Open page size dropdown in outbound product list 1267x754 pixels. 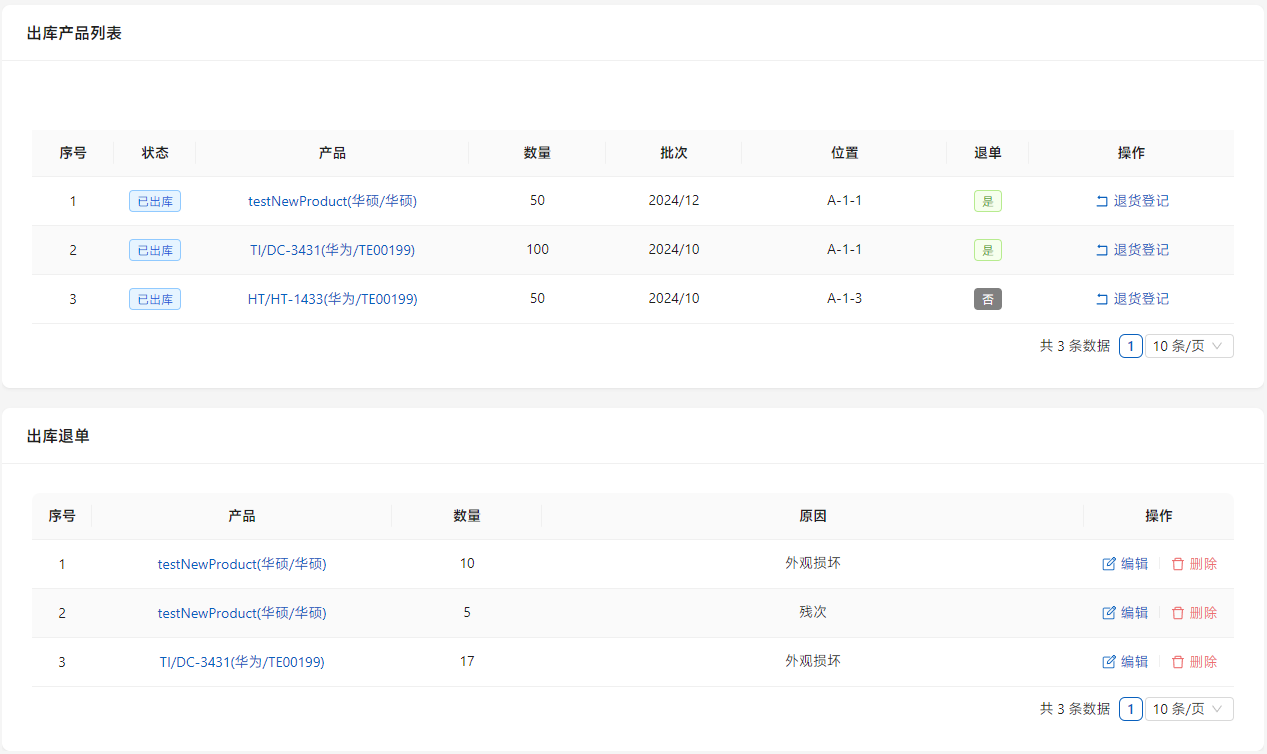1188,346
